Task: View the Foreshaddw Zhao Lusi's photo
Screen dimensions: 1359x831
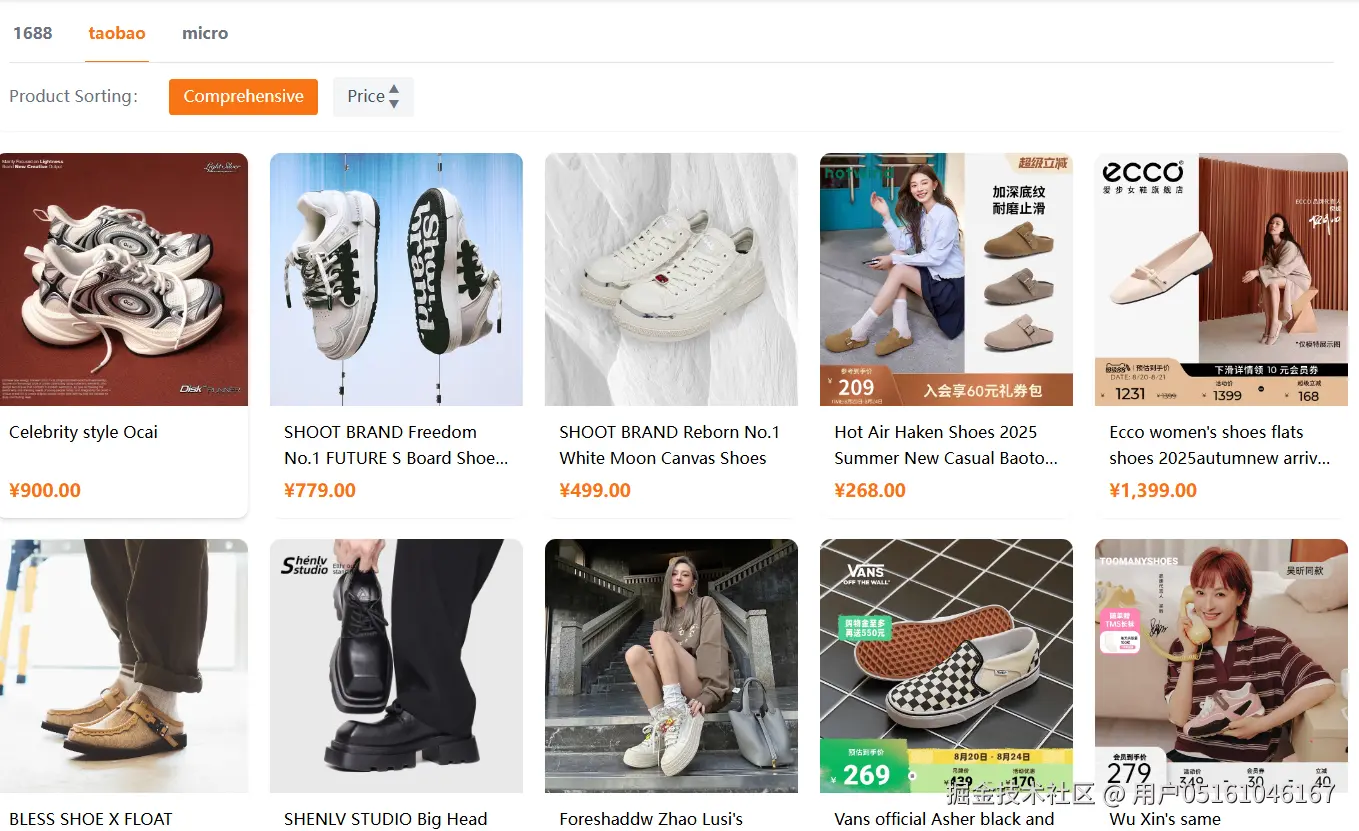Action: [671, 666]
